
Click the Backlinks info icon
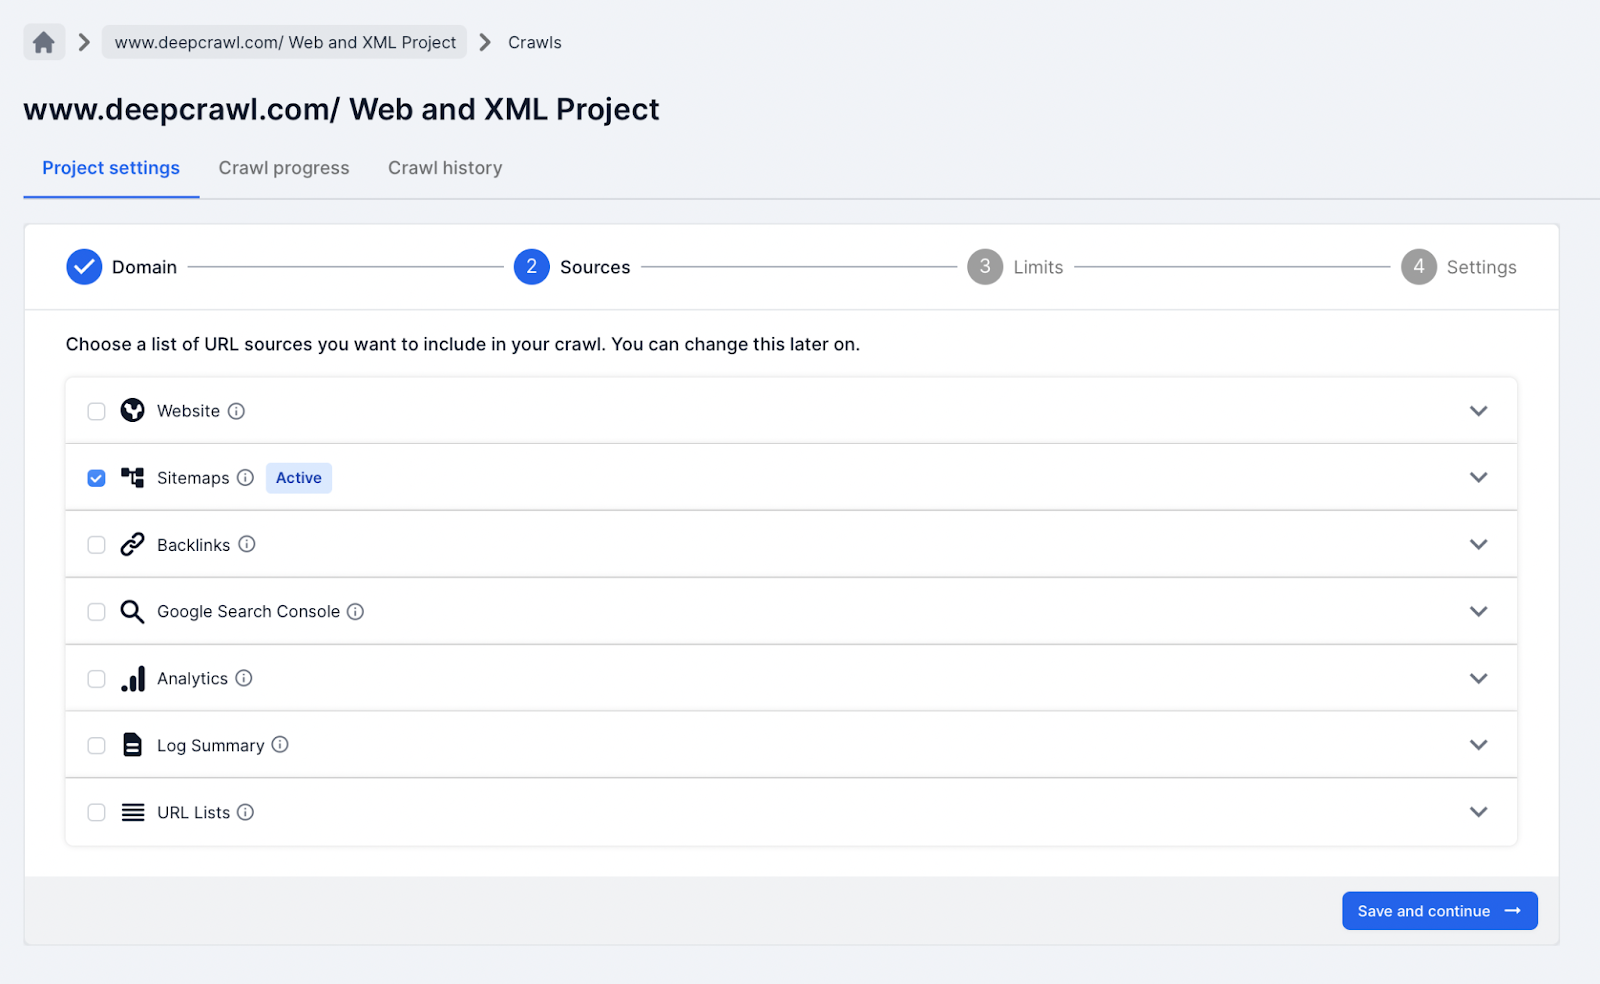point(247,544)
